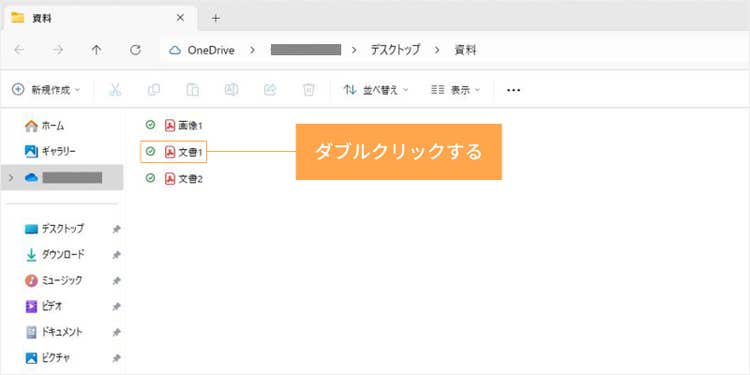Click the Paste toolbar icon

[x=193, y=89]
